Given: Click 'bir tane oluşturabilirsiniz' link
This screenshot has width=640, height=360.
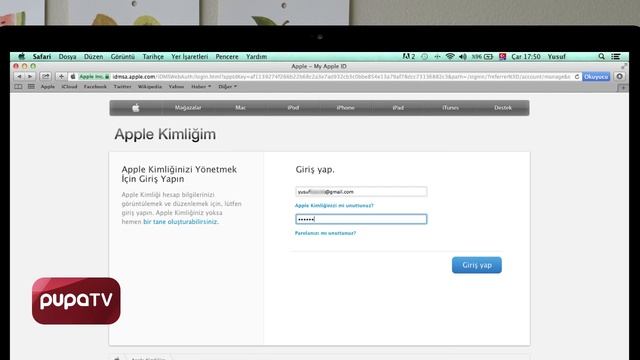Looking at the screenshot, I should pos(180,222).
